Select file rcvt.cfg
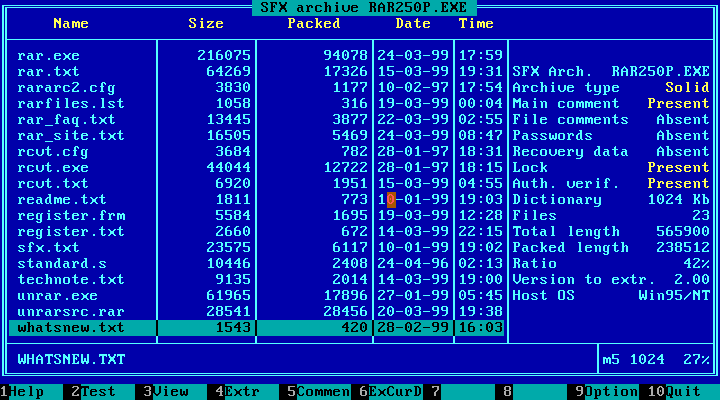Screen dimensions: 720x400 tap(53, 152)
